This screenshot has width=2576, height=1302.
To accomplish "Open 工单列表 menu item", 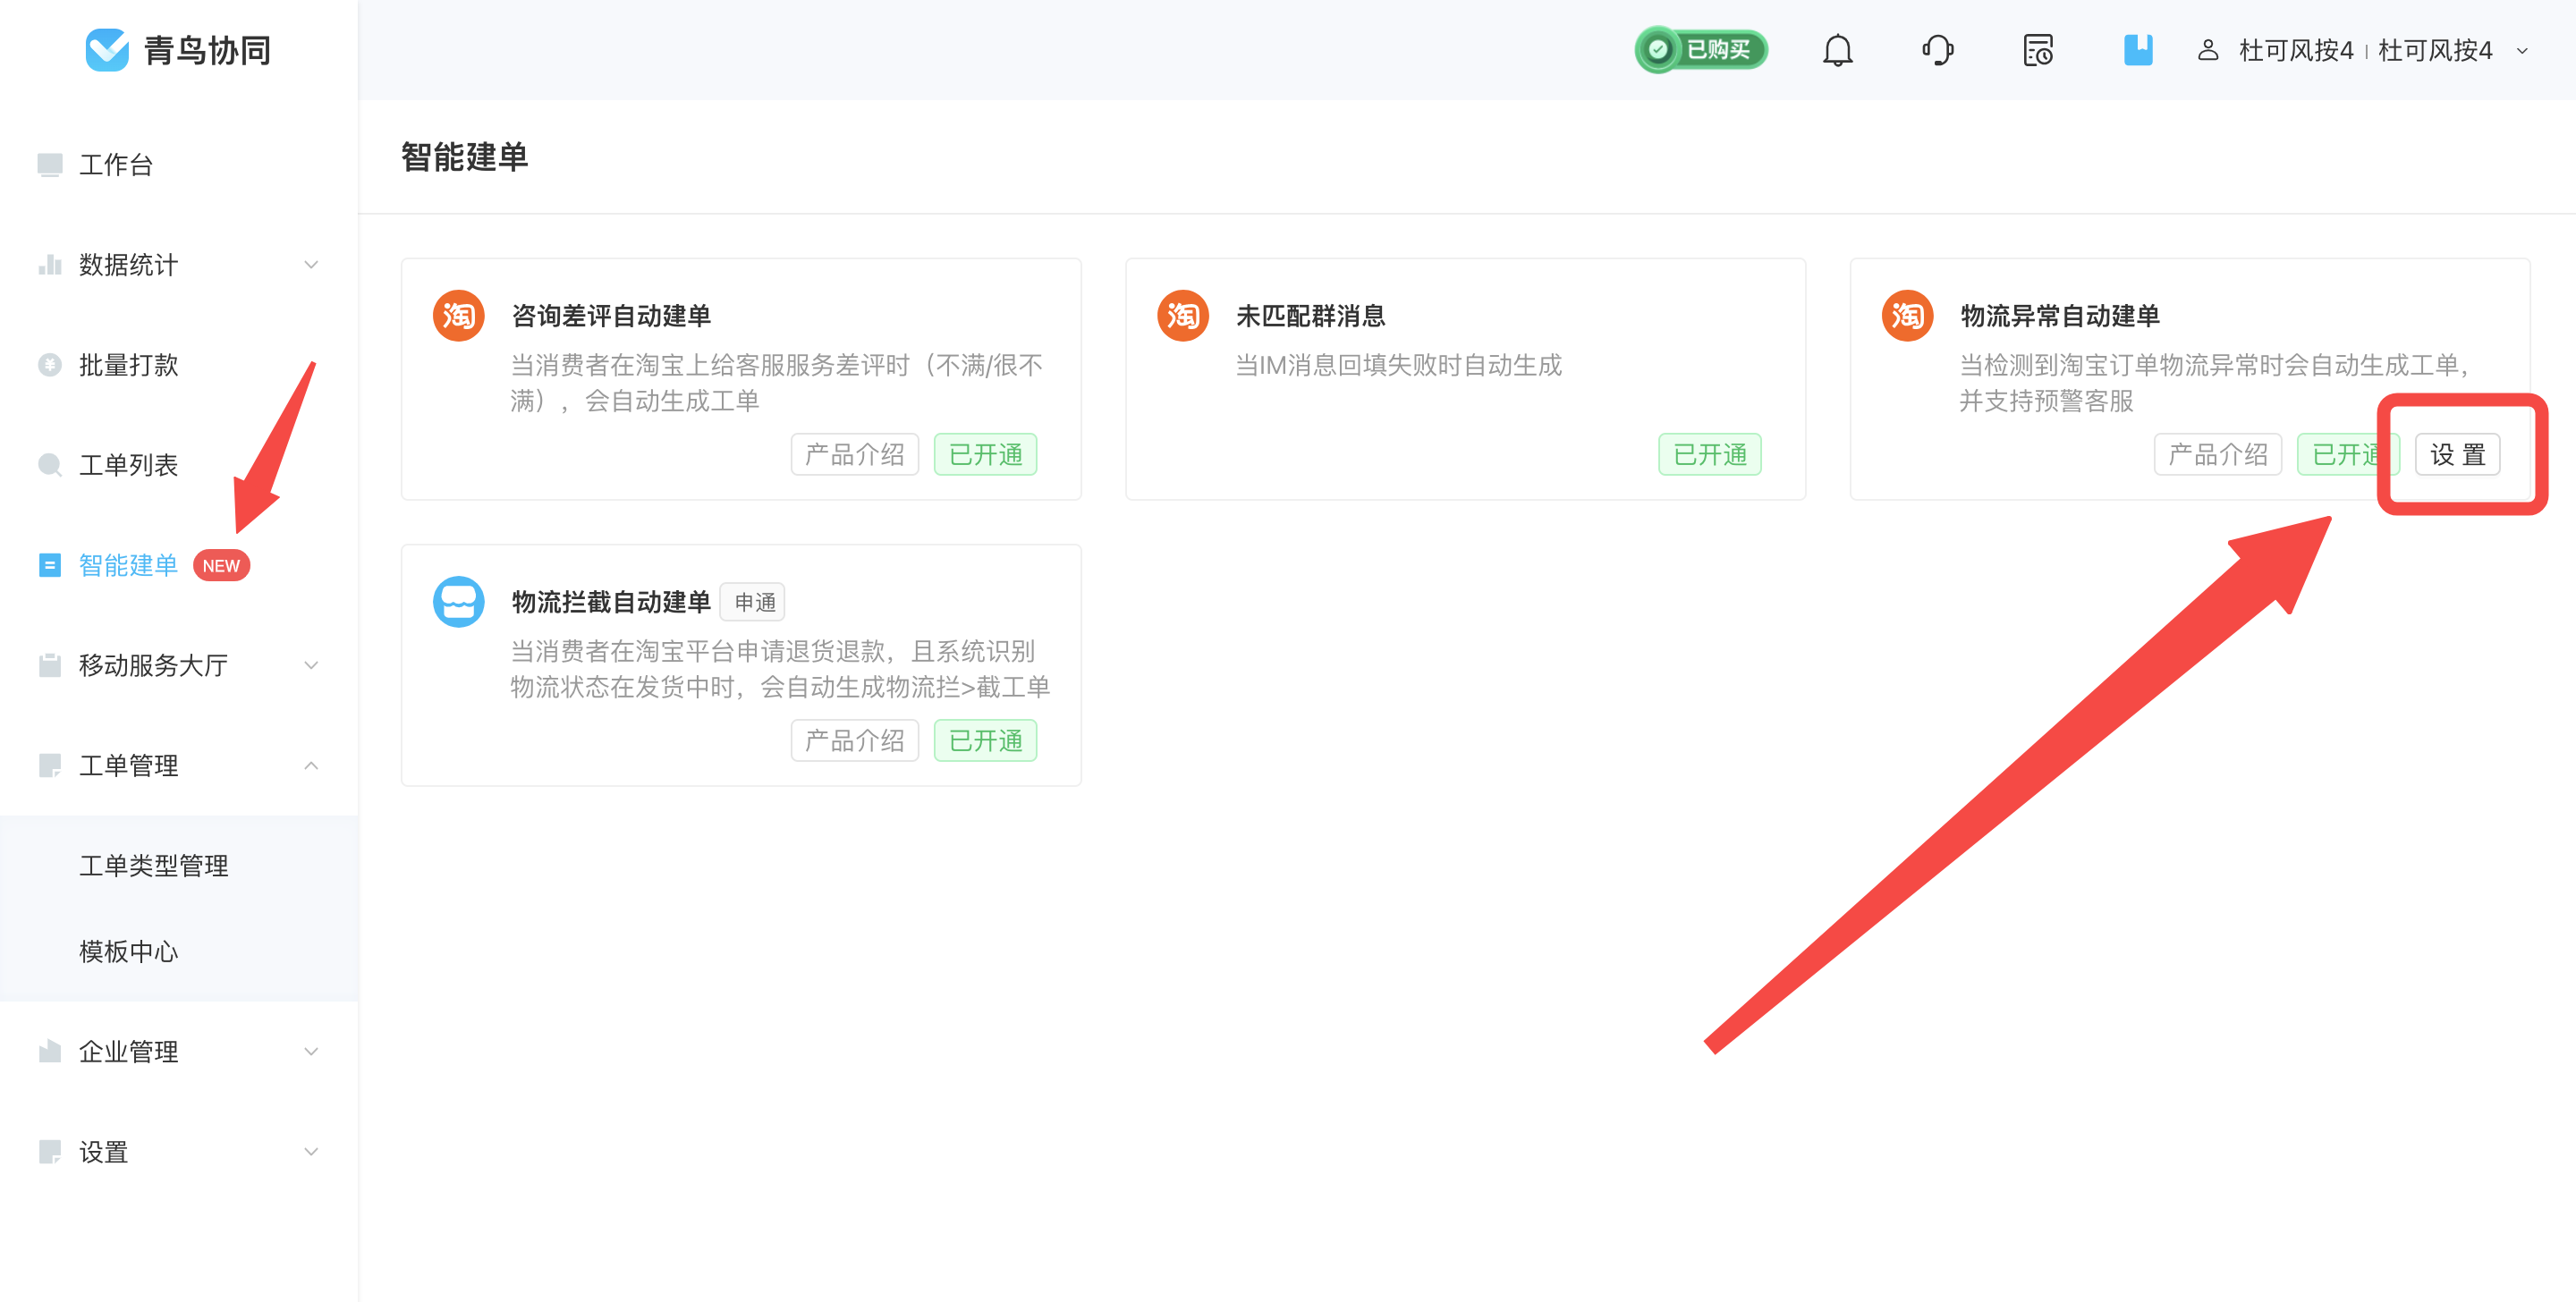I will pyautogui.click(x=179, y=465).
